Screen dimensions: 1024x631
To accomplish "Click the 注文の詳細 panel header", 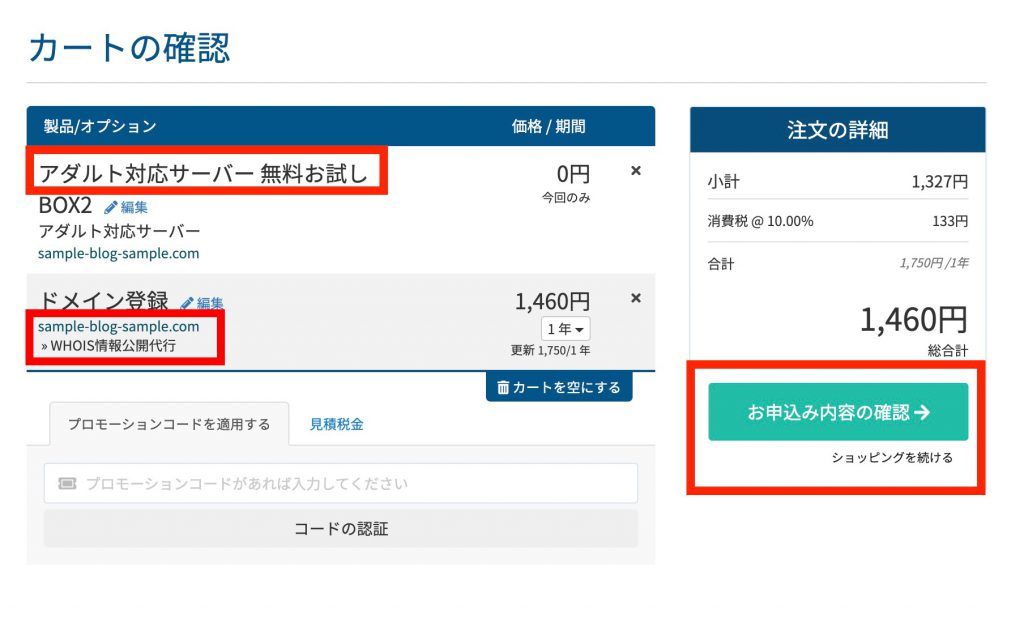I will tap(837, 130).
